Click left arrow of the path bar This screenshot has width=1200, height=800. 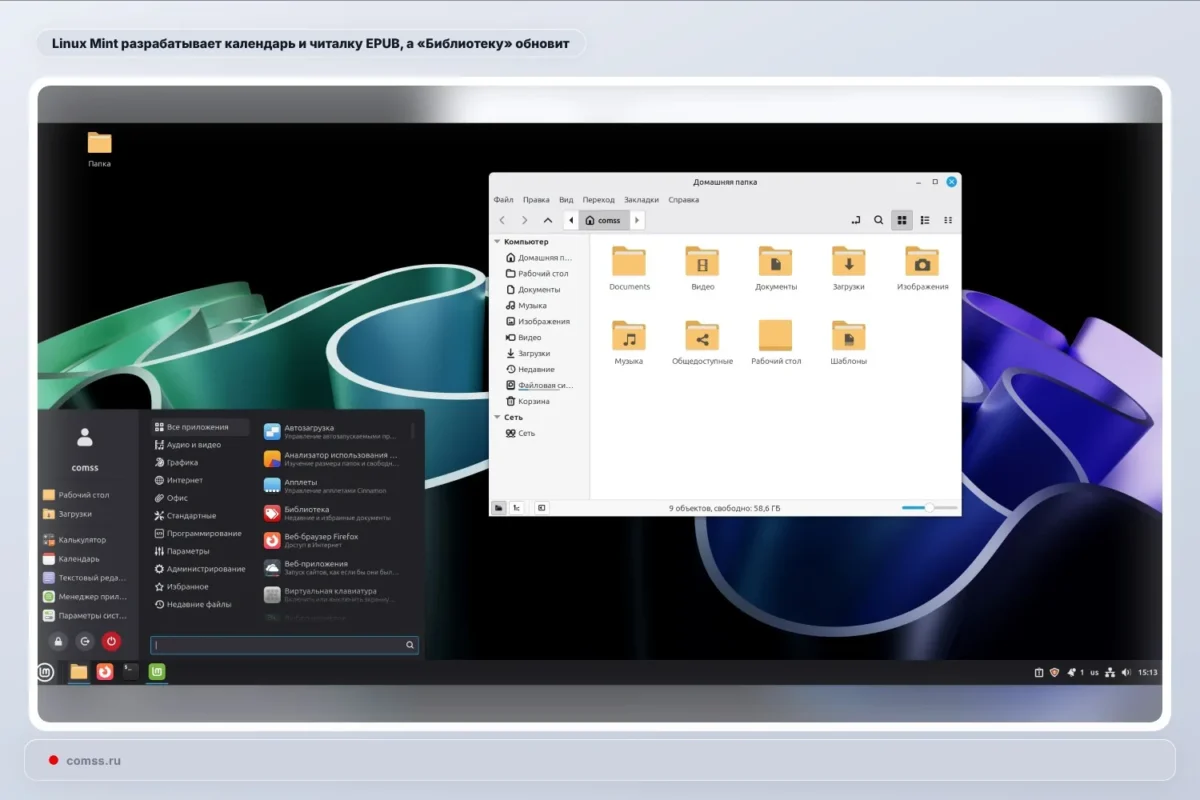tap(571, 220)
